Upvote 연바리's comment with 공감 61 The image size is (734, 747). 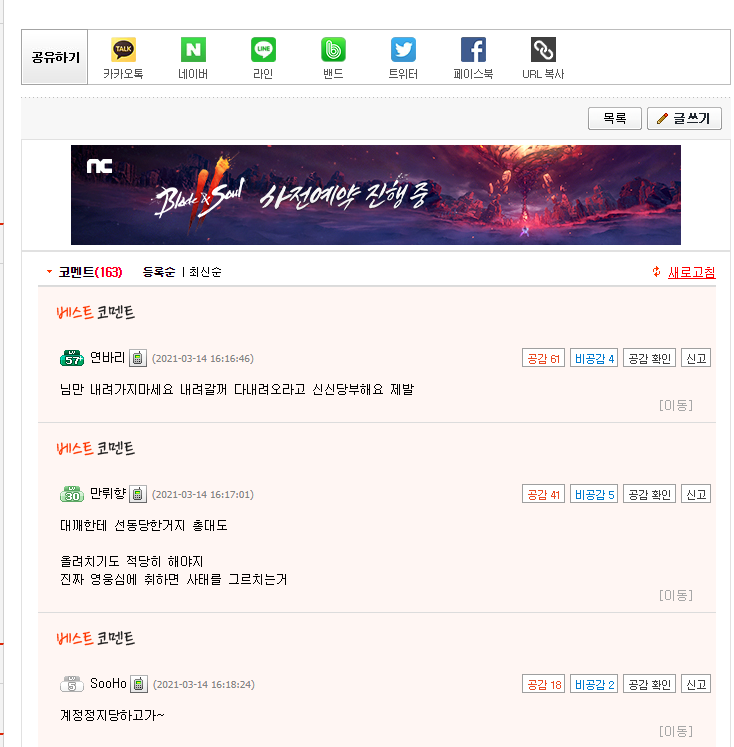pyautogui.click(x=543, y=358)
